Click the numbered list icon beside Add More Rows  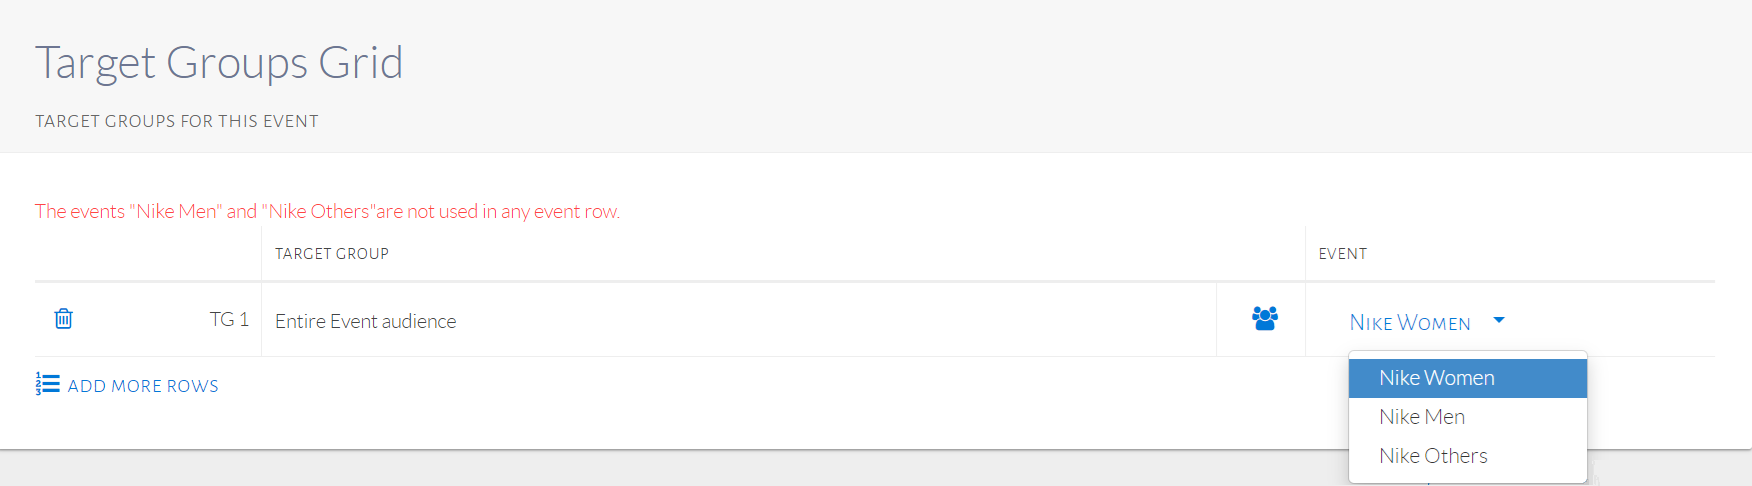tap(47, 384)
